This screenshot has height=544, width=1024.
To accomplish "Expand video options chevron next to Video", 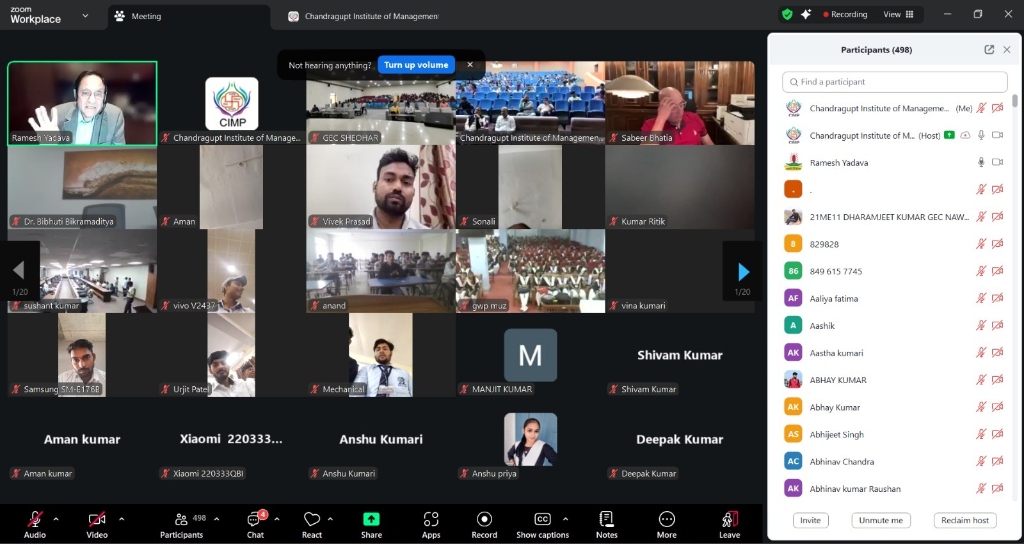I will point(121,519).
